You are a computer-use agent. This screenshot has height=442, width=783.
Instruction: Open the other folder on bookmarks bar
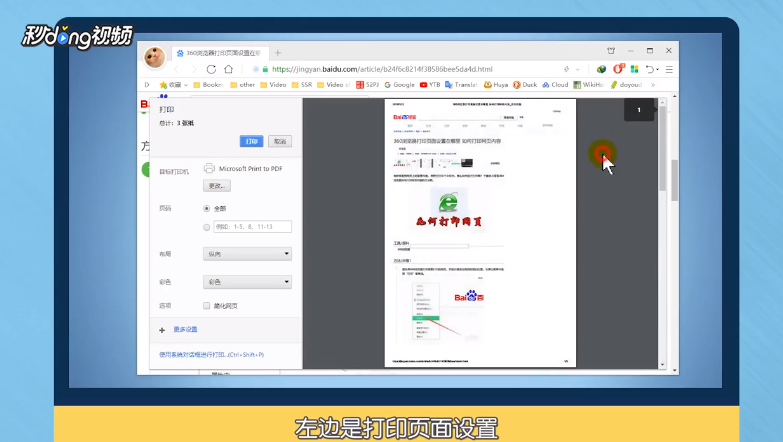tap(243, 85)
